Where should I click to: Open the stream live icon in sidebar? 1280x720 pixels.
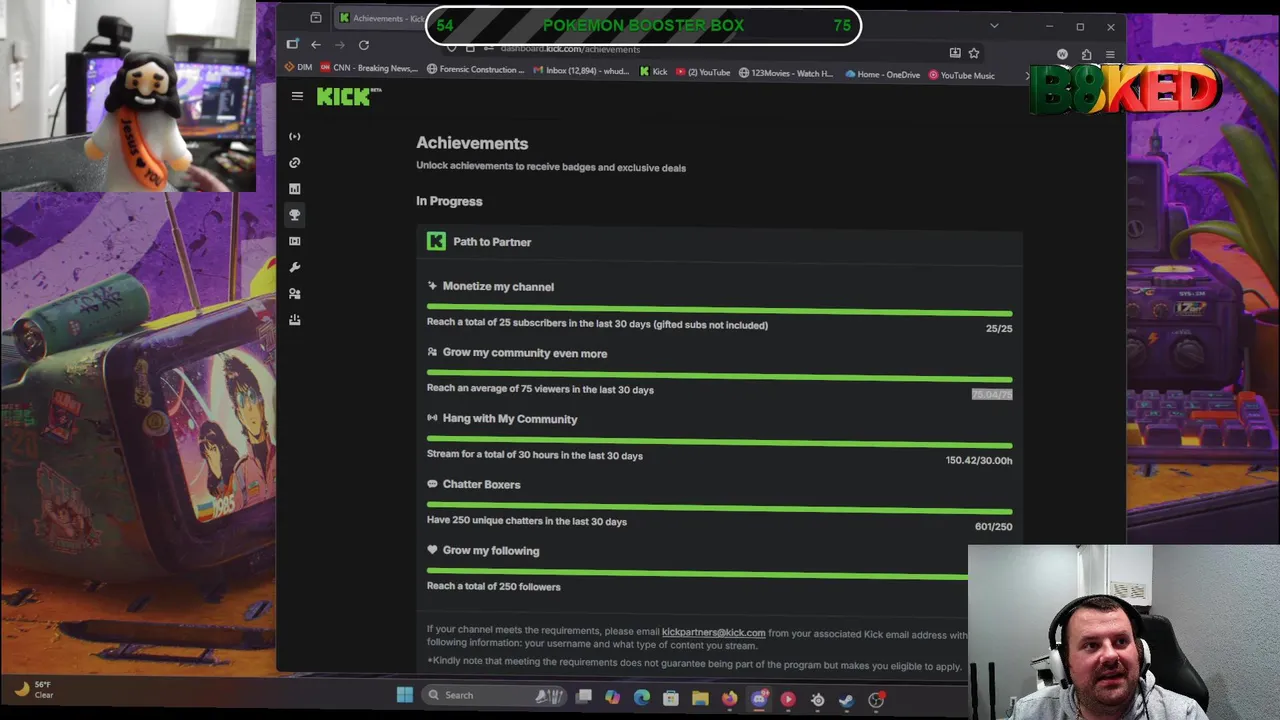pyautogui.click(x=294, y=136)
